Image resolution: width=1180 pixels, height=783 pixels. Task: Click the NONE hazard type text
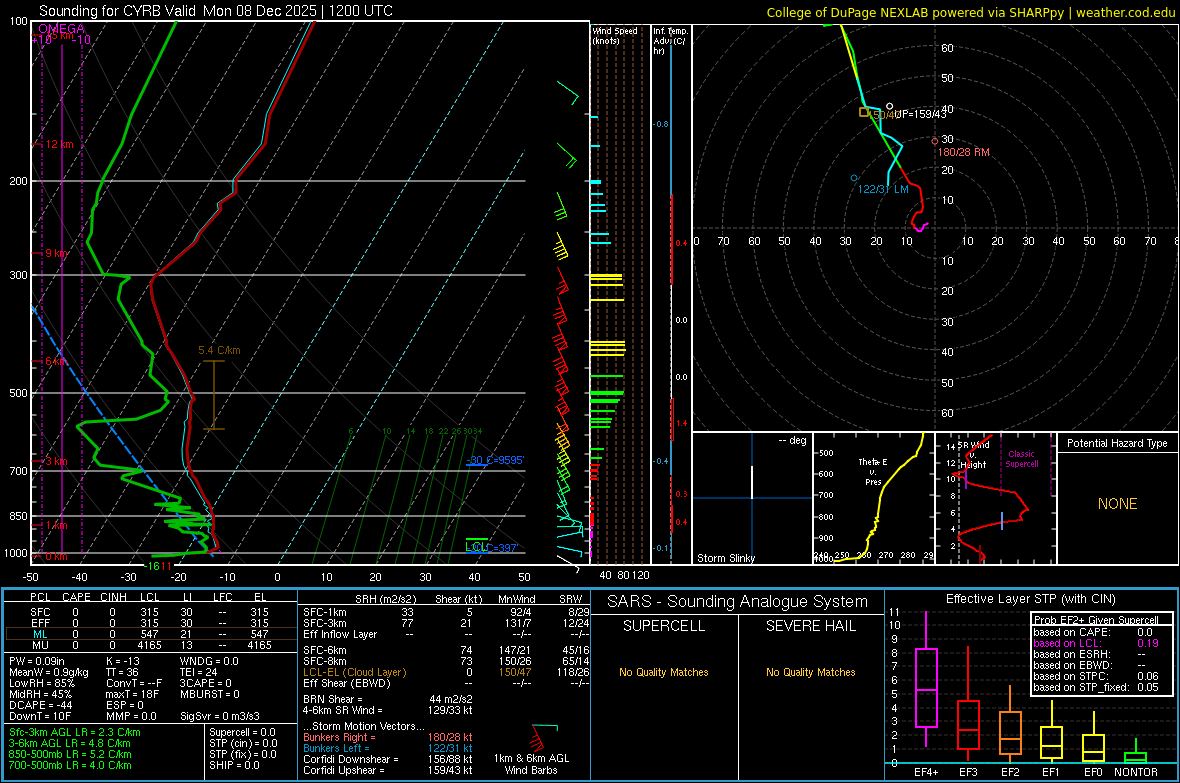pyautogui.click(x=1118, y=504)
